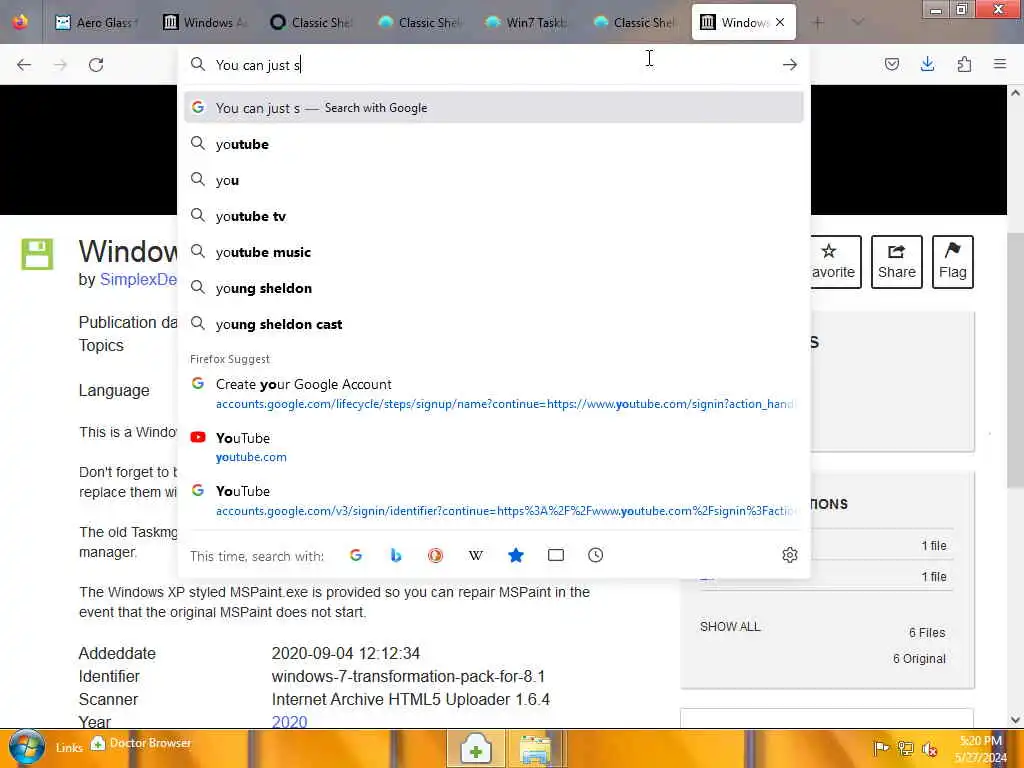This screenshot has height=768, width=1024.
Task: Switch to Classic Shell tab with black circle icon
Action: click(312, 23)
